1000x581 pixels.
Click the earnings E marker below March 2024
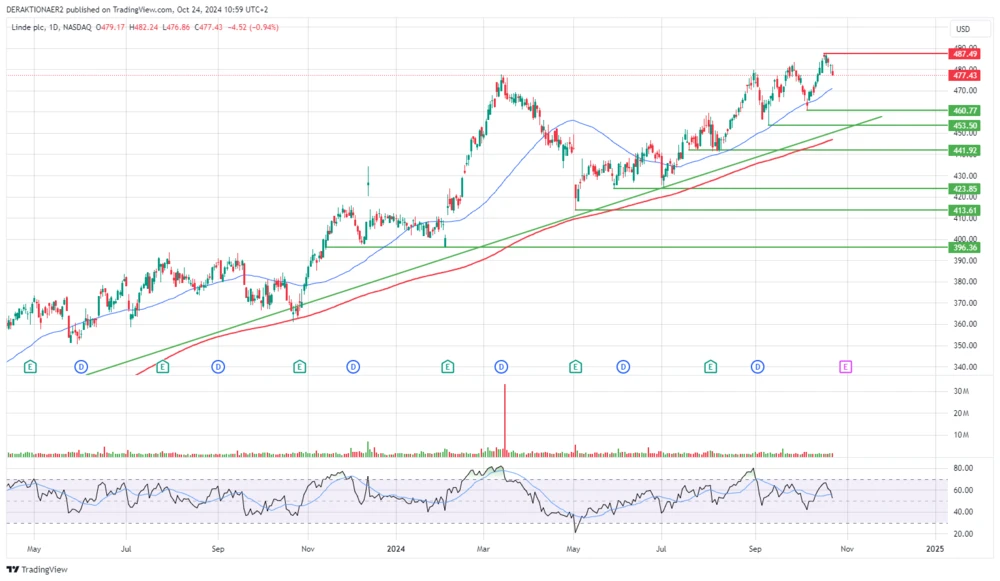click(x=445, y=367)
